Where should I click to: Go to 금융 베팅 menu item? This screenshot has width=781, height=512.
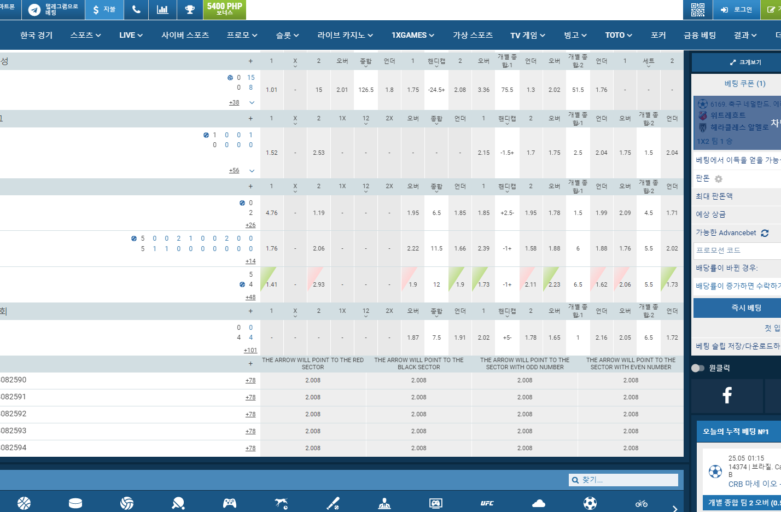[x=700, y=35]
